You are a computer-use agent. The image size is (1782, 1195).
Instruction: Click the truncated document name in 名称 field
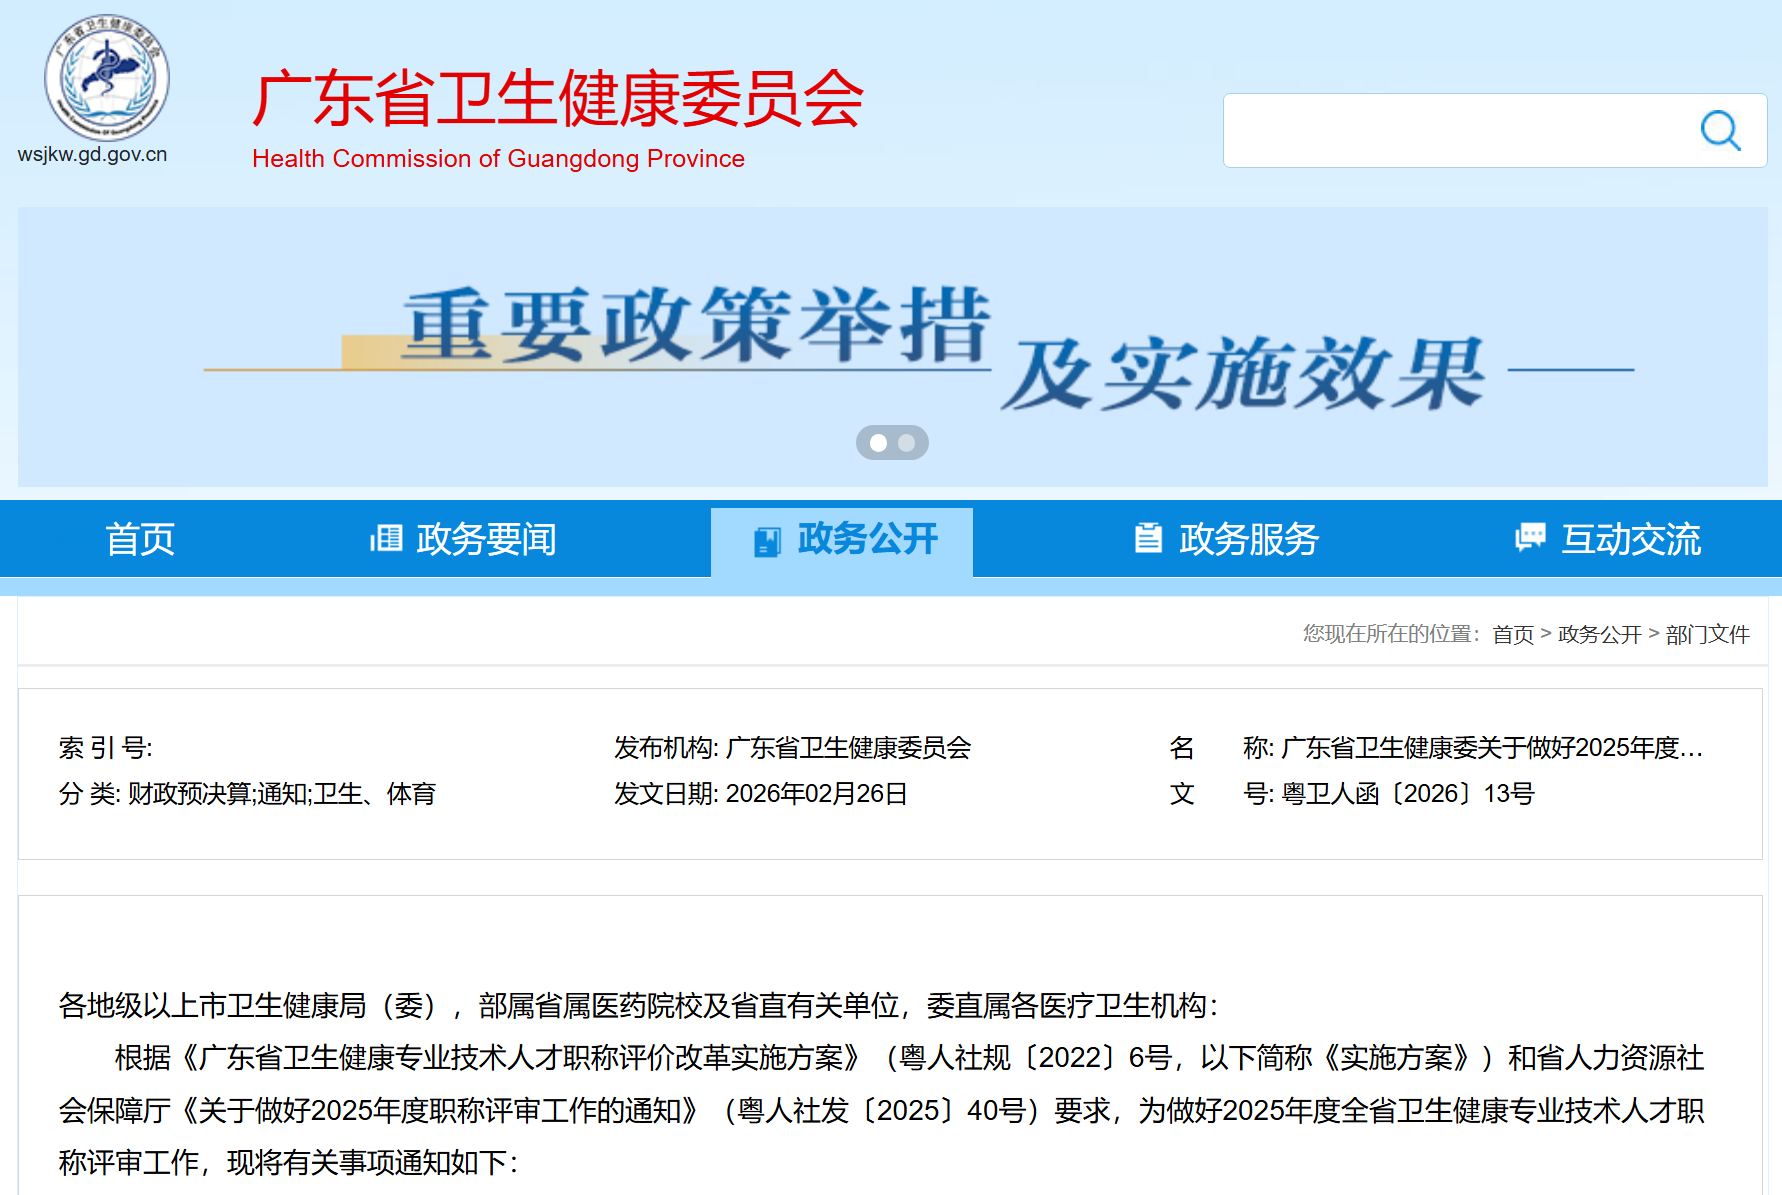pos(1491,748)
